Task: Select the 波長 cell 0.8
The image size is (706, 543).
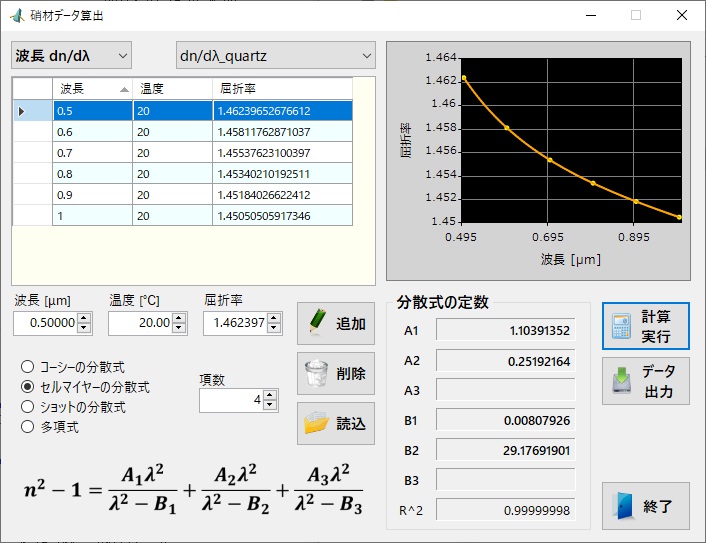Action: 92,174
